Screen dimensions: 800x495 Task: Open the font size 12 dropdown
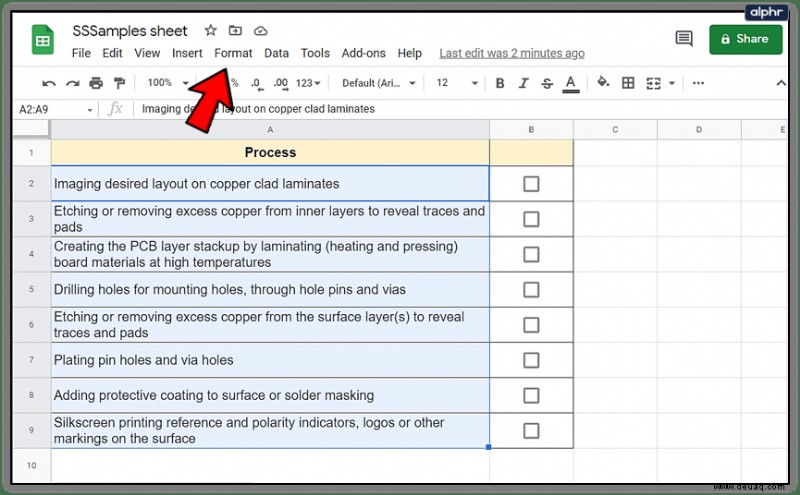coord(457,83)
